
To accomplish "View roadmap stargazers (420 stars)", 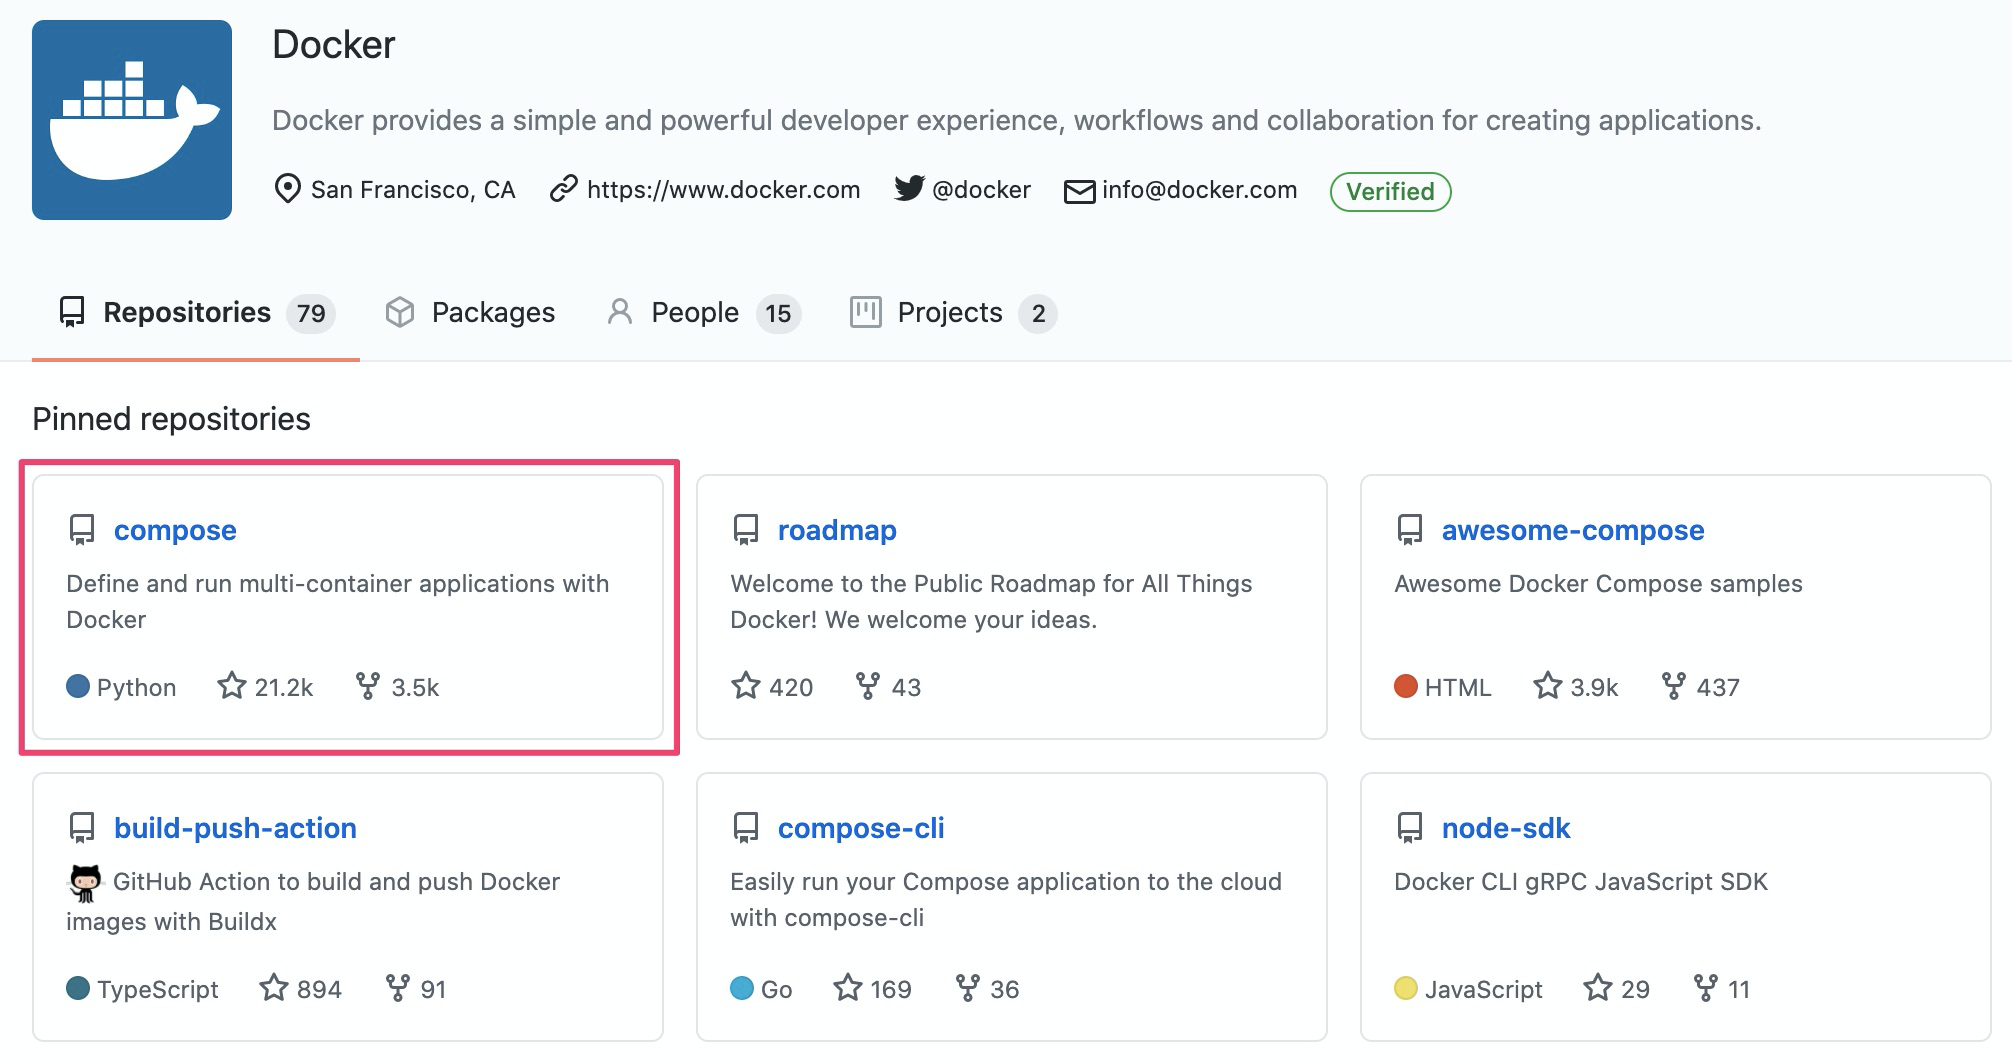I will pyautogui.click(x=772, y=687).
